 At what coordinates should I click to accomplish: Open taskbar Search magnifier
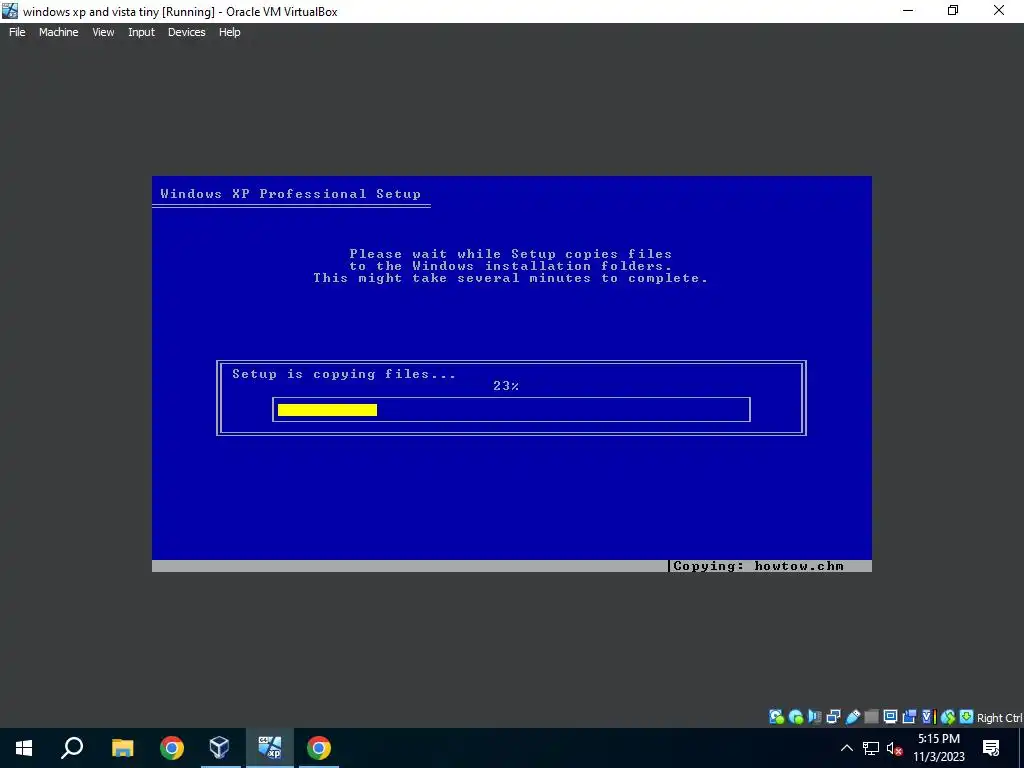click(x=72, y=748)
